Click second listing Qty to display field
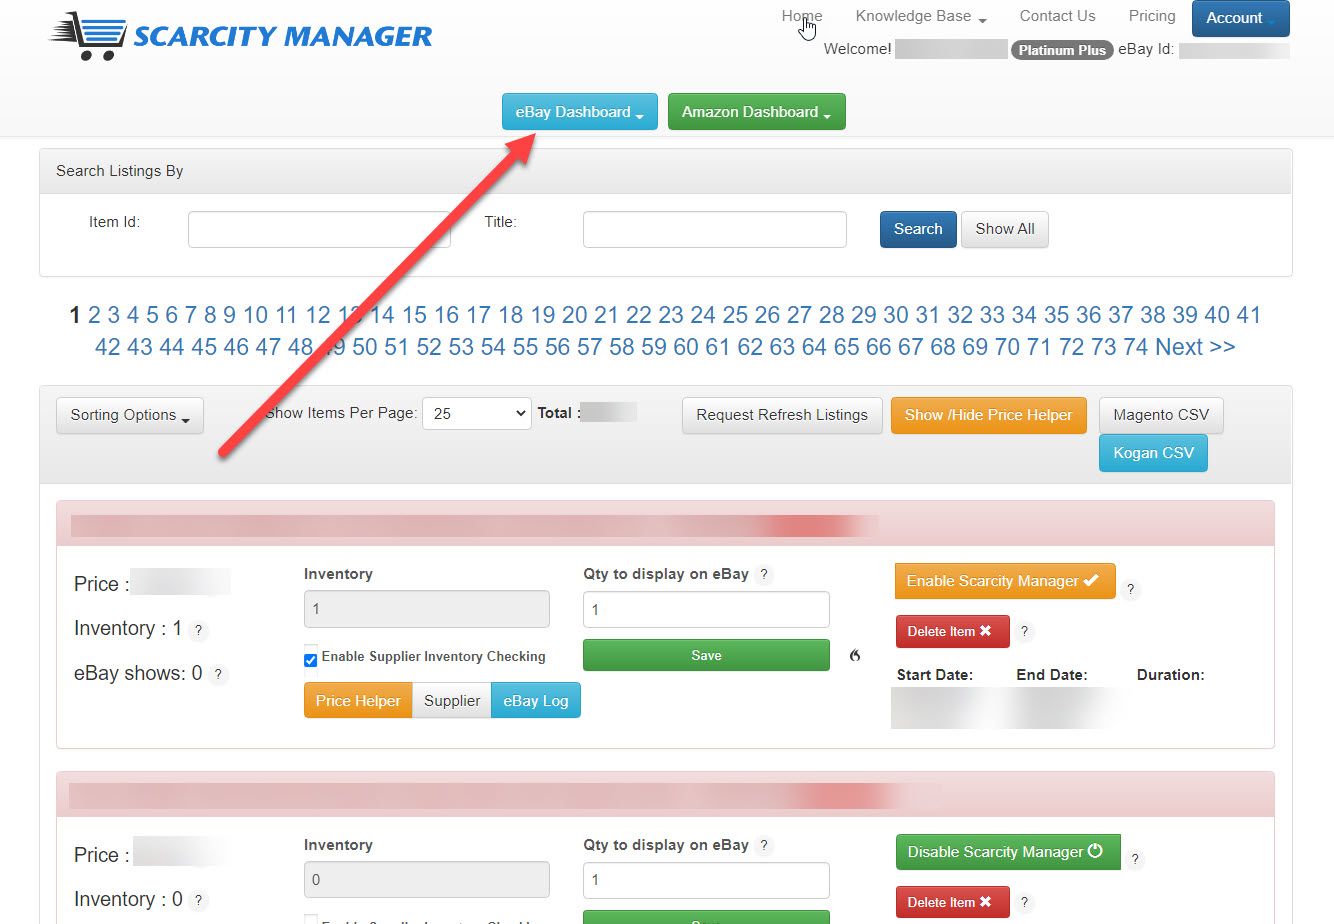Image resolution: width=1334 pixels, height=924 pixels. pos(706,880)
